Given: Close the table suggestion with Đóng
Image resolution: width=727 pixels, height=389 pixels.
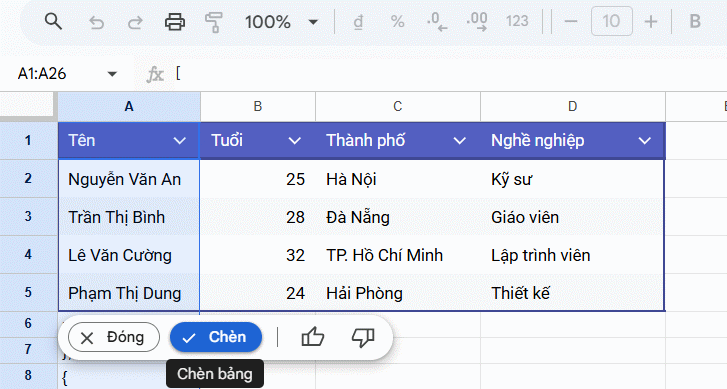Looking at the screenshot, I should (x=114, y=337).
